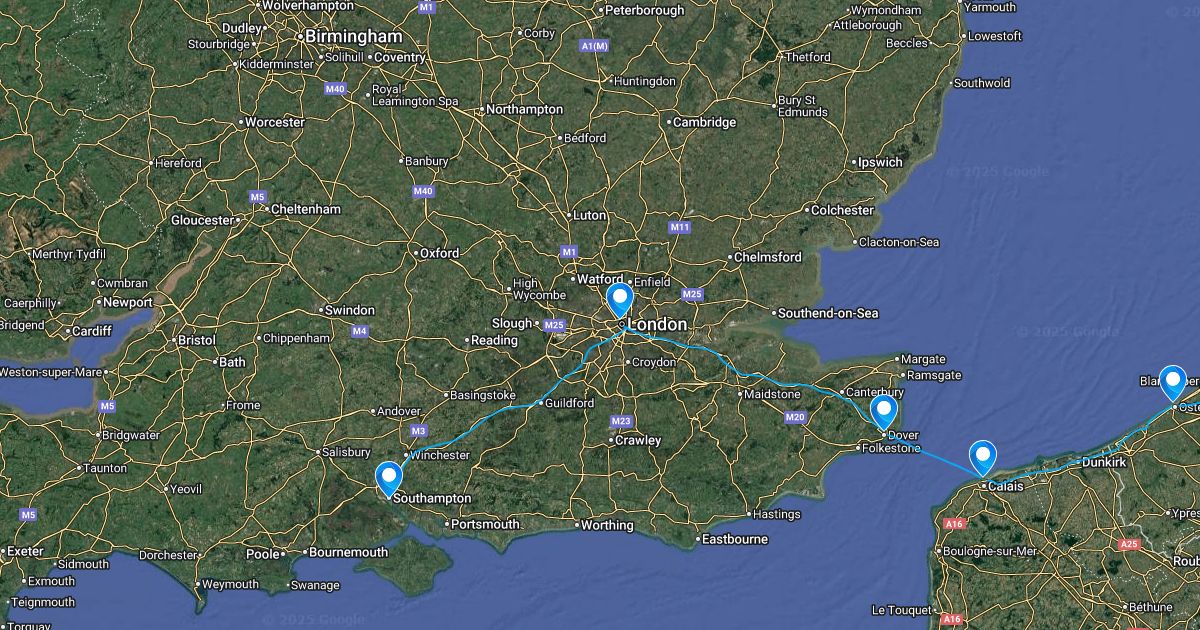Image resolution: width=1200 pixels, height=630 pixels.
Task: Click the Cambridge city label
Action: pos(704,122)
